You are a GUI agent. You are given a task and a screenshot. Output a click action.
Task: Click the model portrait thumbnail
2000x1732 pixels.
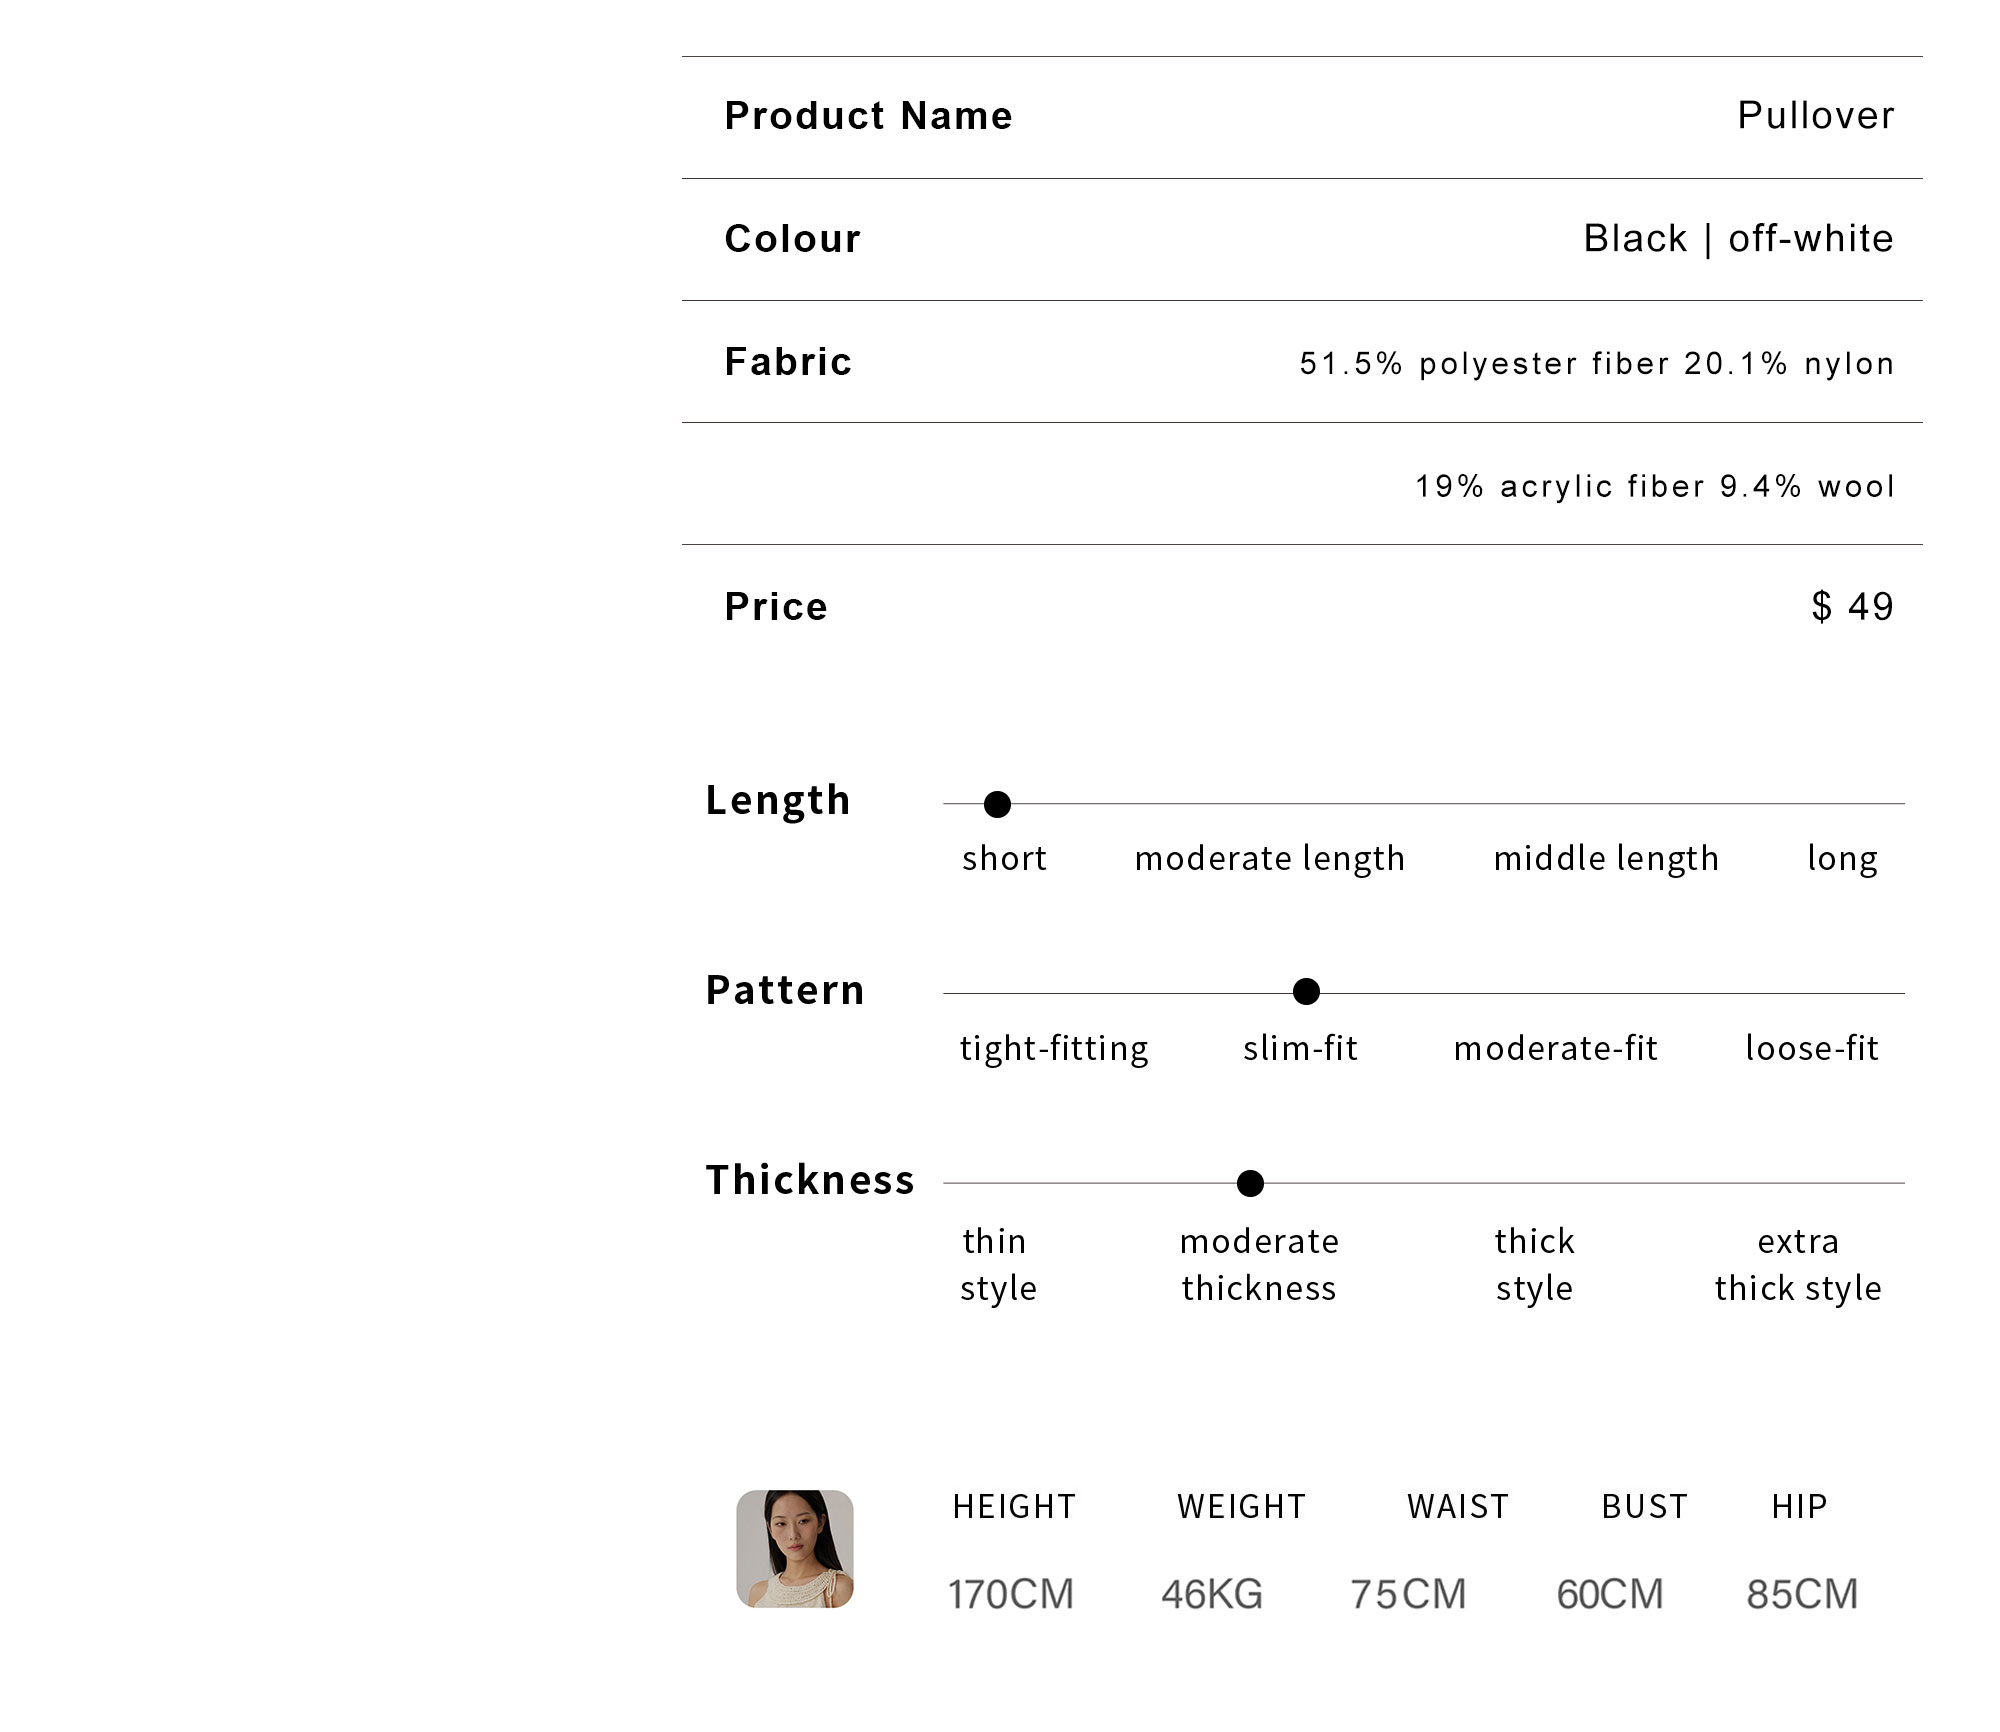[x=795, y=1549]
